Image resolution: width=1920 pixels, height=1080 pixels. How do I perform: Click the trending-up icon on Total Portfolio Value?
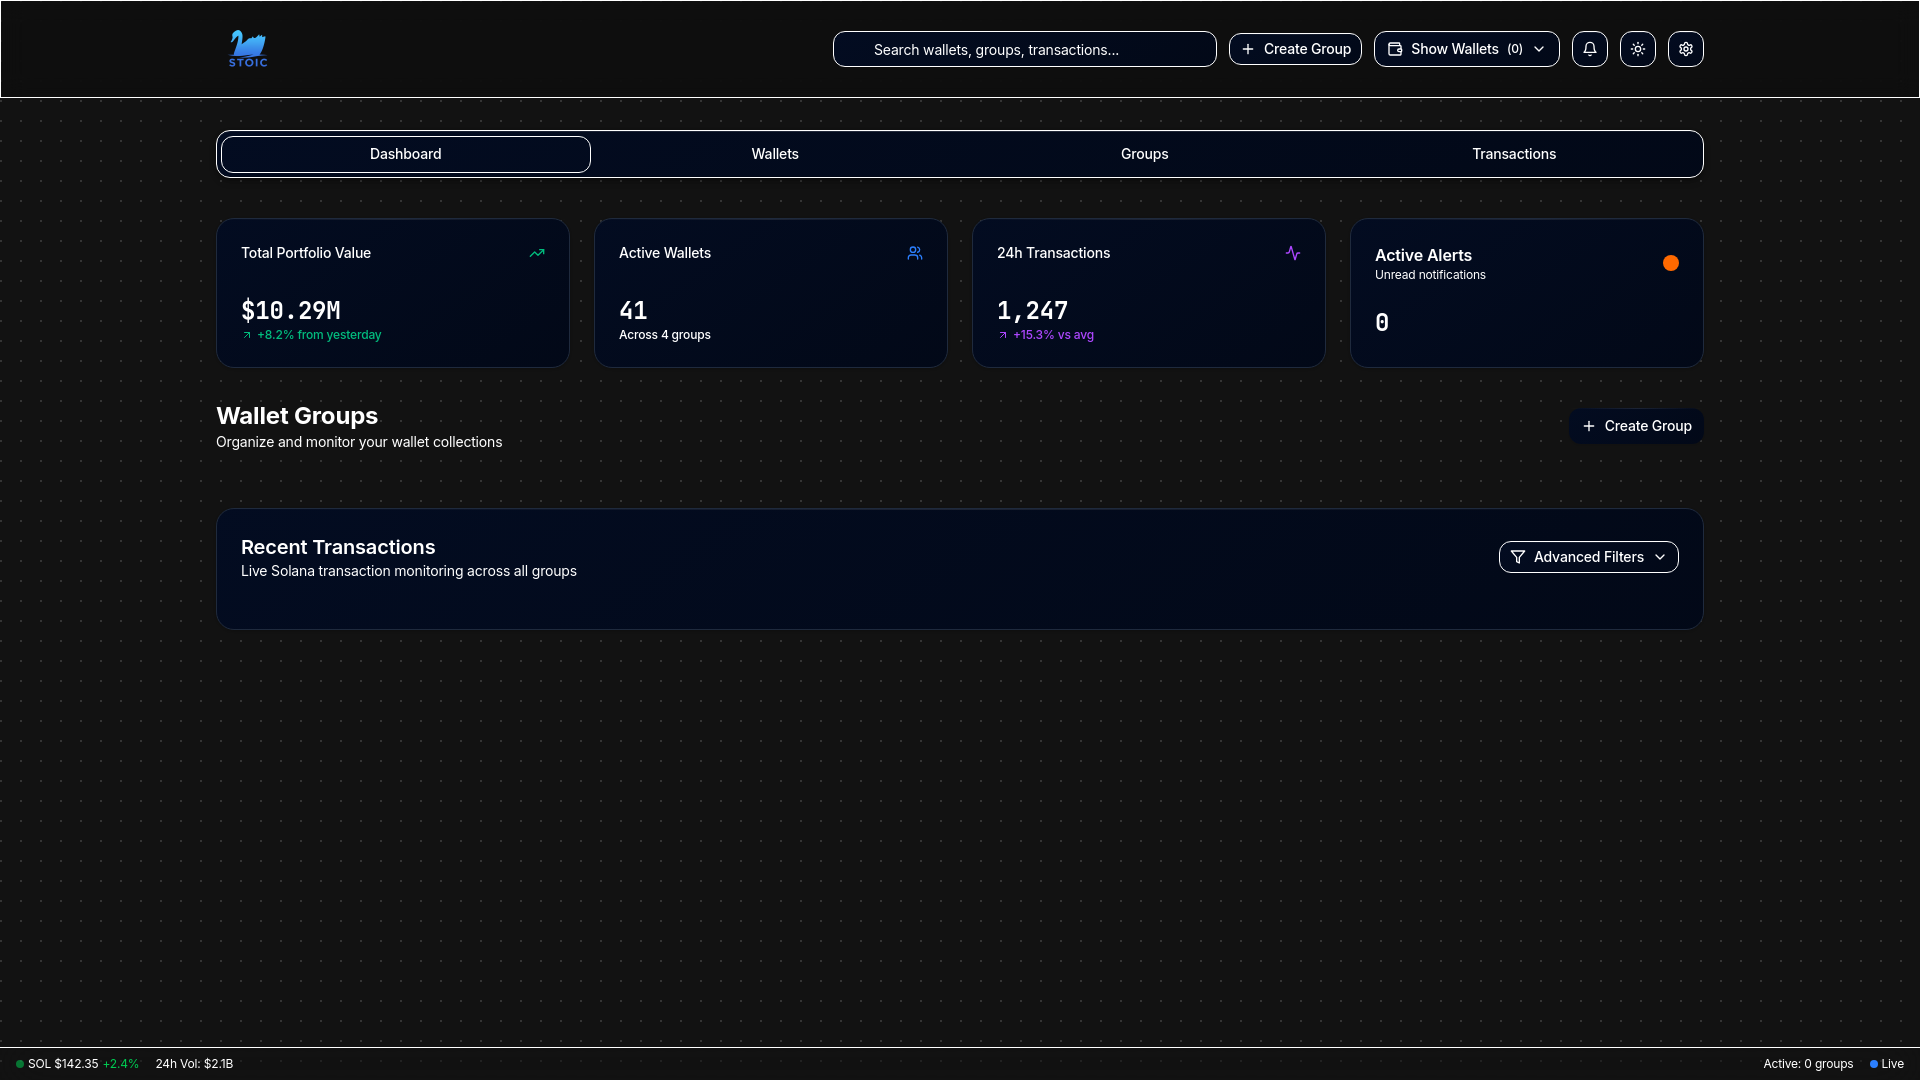(x=537, y=253)
